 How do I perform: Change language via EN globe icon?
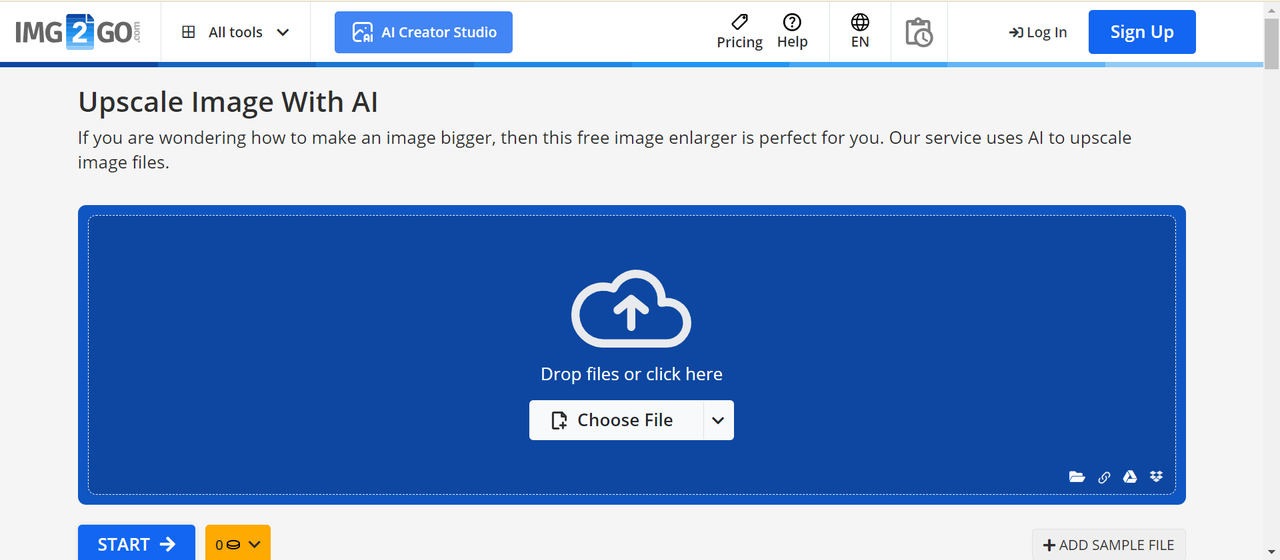coord(860,32)
